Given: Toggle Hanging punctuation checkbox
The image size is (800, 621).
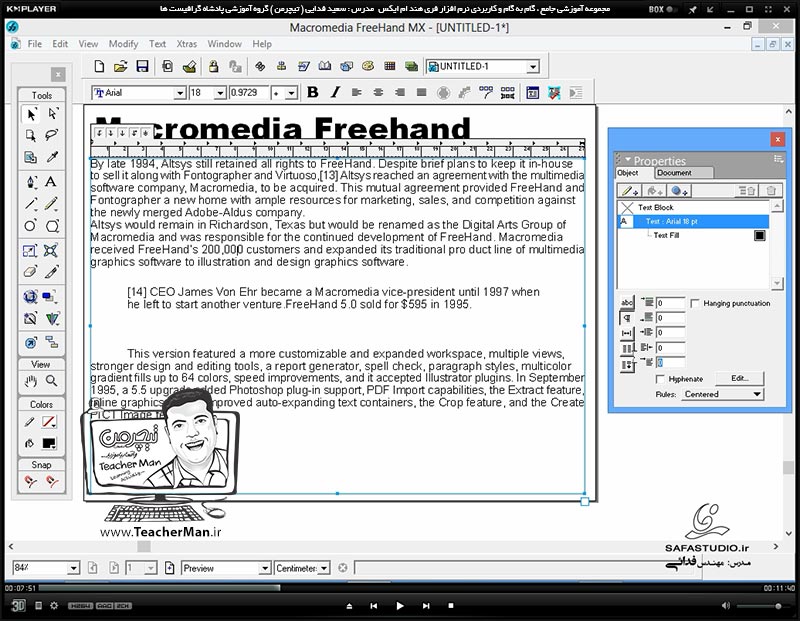Looking at the screenshot, I should 694,303.
